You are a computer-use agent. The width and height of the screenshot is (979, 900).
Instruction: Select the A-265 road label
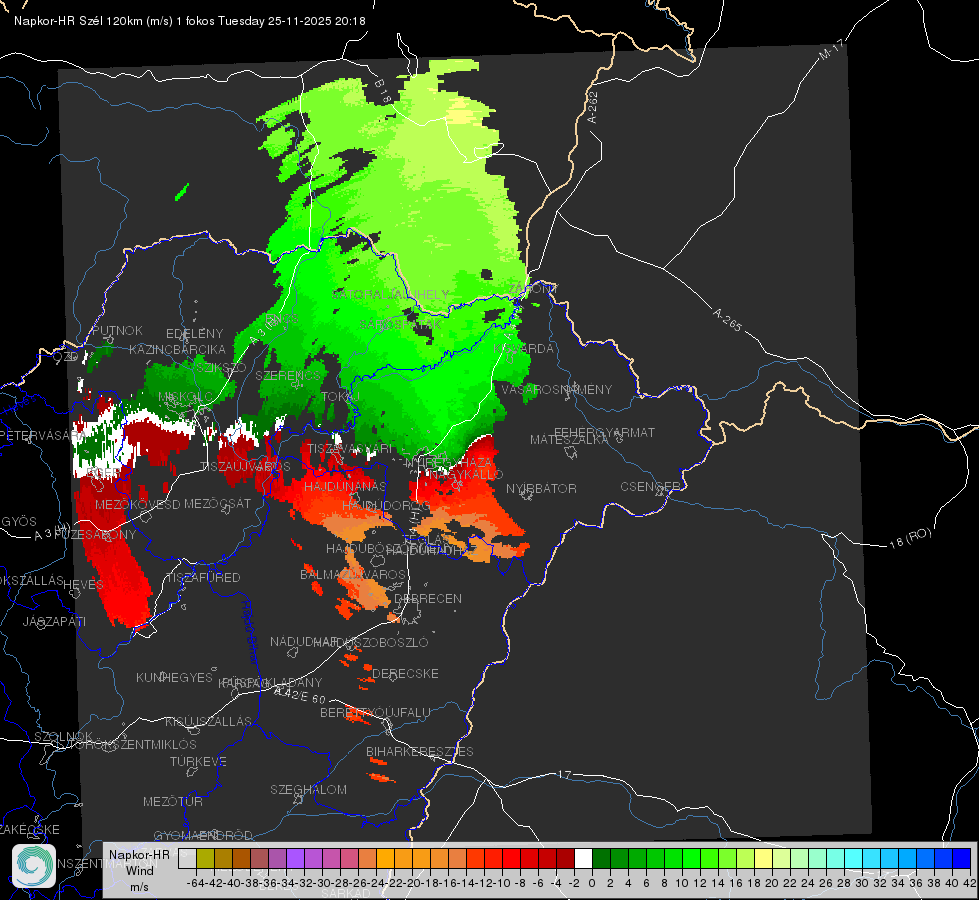(727, 320)
